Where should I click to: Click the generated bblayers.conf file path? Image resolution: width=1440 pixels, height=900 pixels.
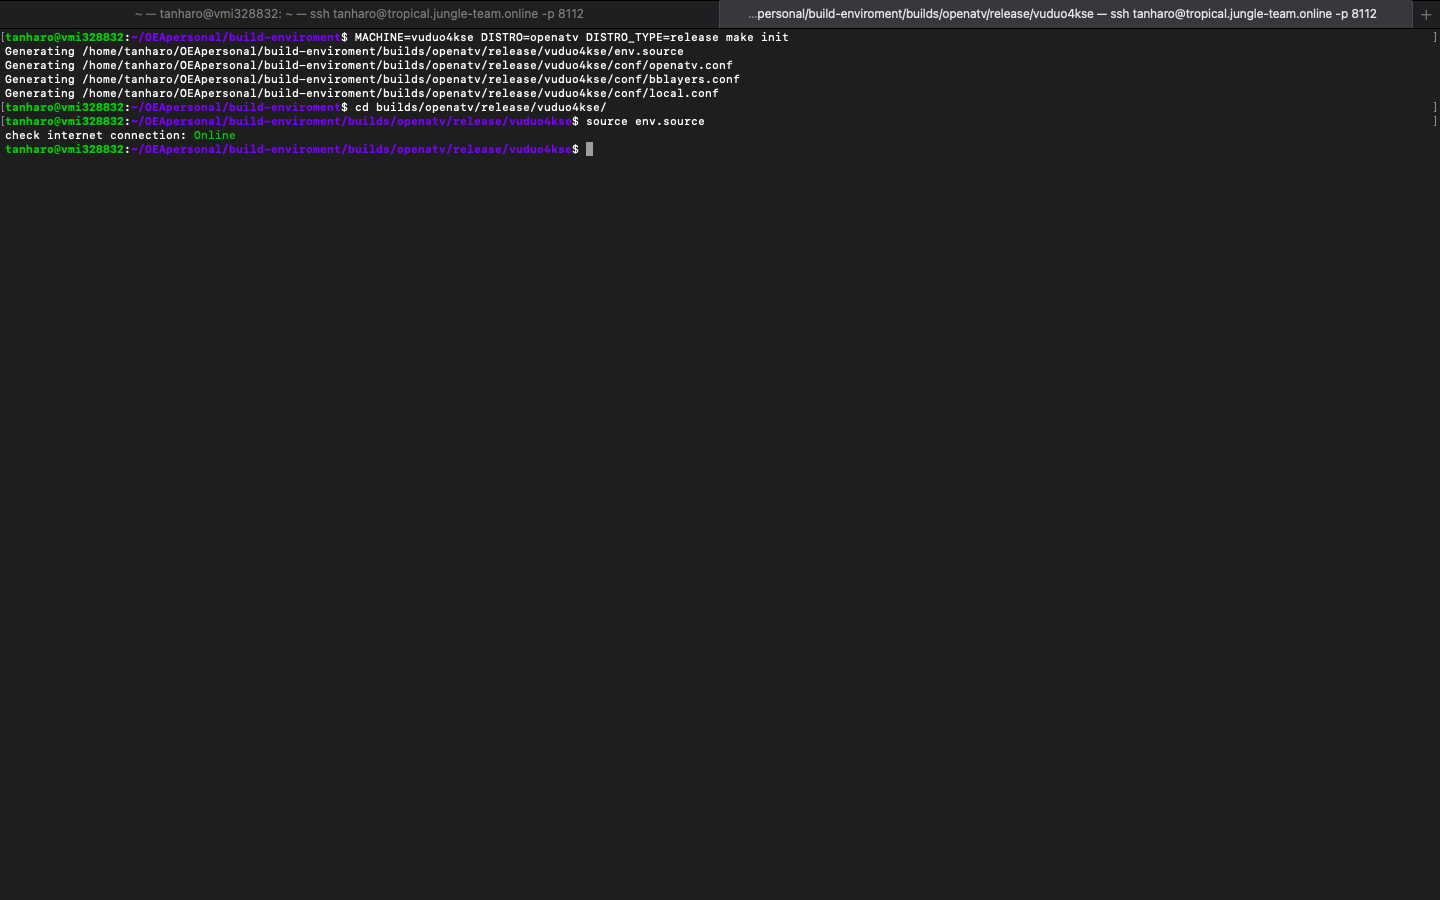(411, 79)
